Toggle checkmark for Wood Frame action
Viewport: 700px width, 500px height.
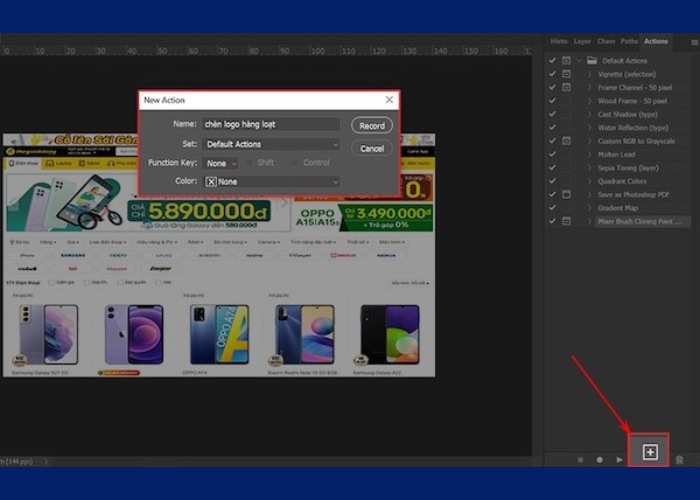553,101
